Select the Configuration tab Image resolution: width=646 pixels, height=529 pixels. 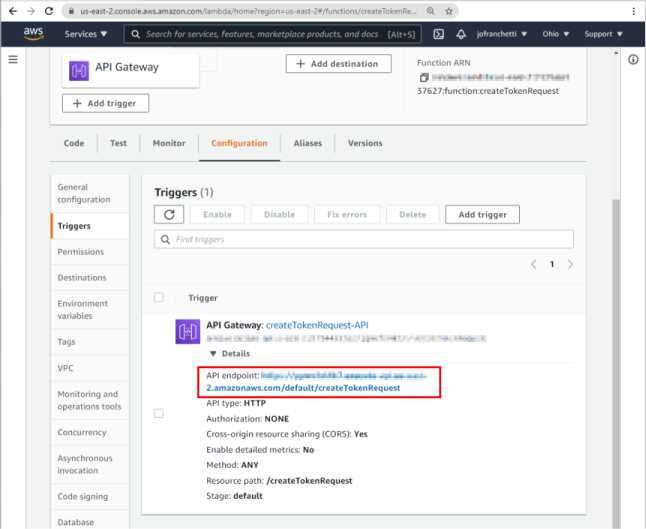[x=239, y=143]
